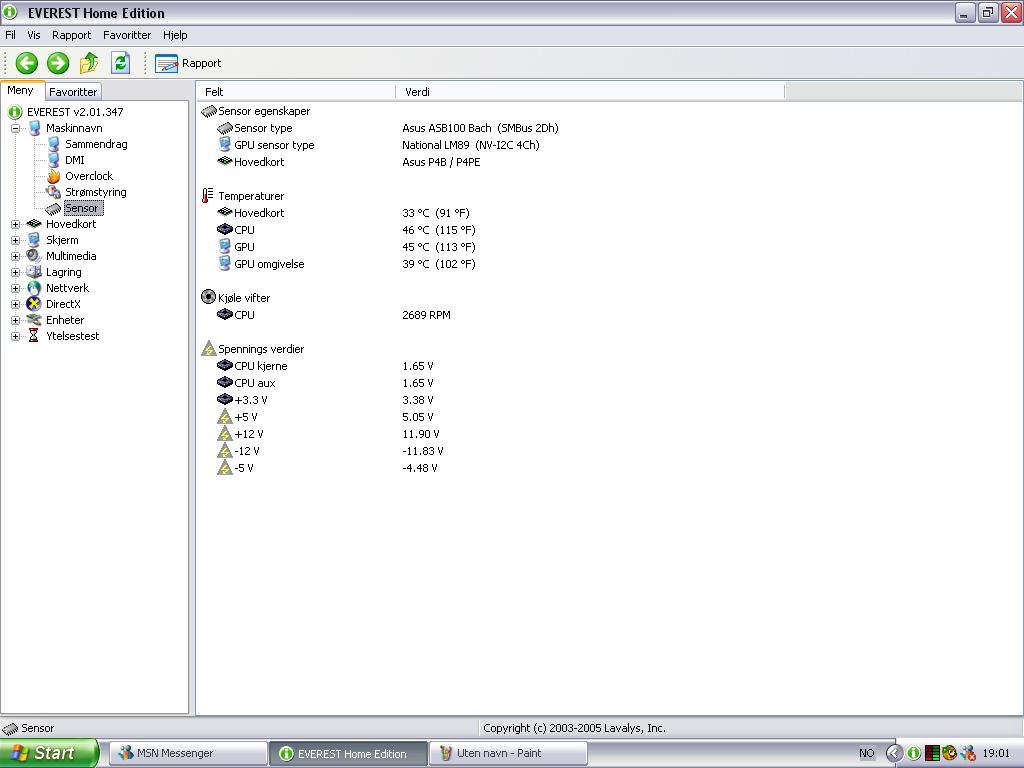Screen dimensions: 1024x768
Task: Click the Kjøle vifter fan icon
Action: pyautogui.click(x=208, y=297)
